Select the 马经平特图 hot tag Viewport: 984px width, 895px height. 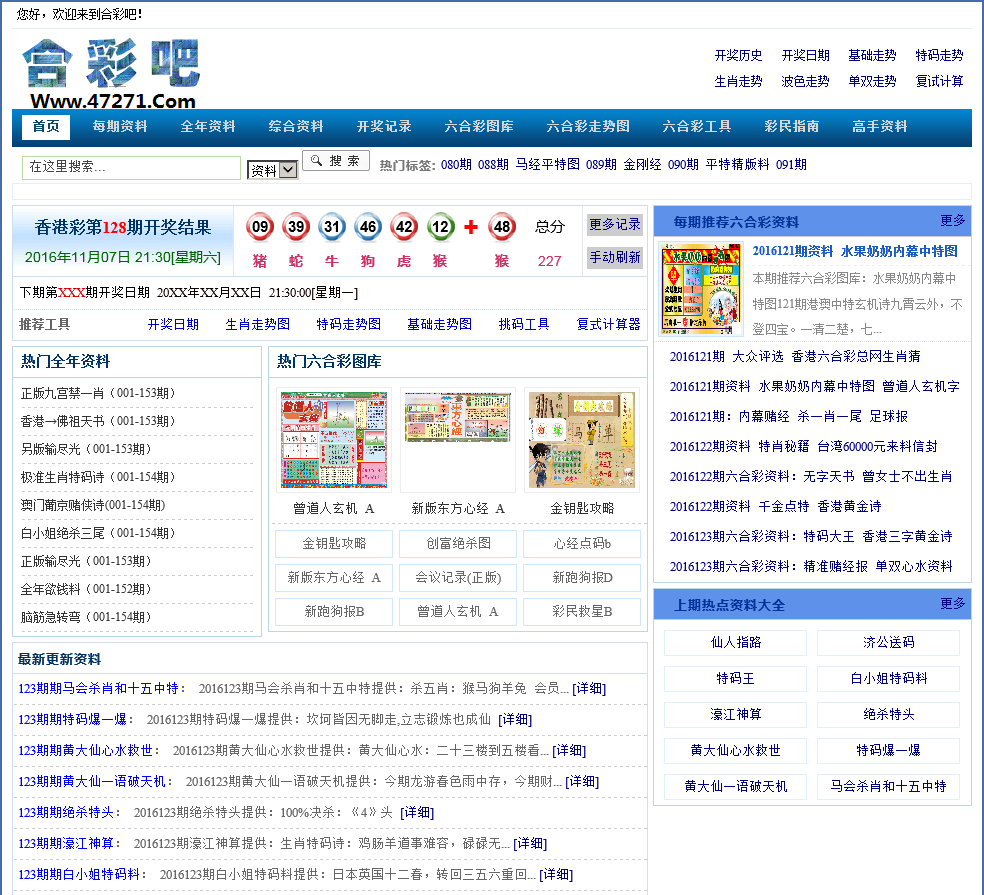pos(548,164)
